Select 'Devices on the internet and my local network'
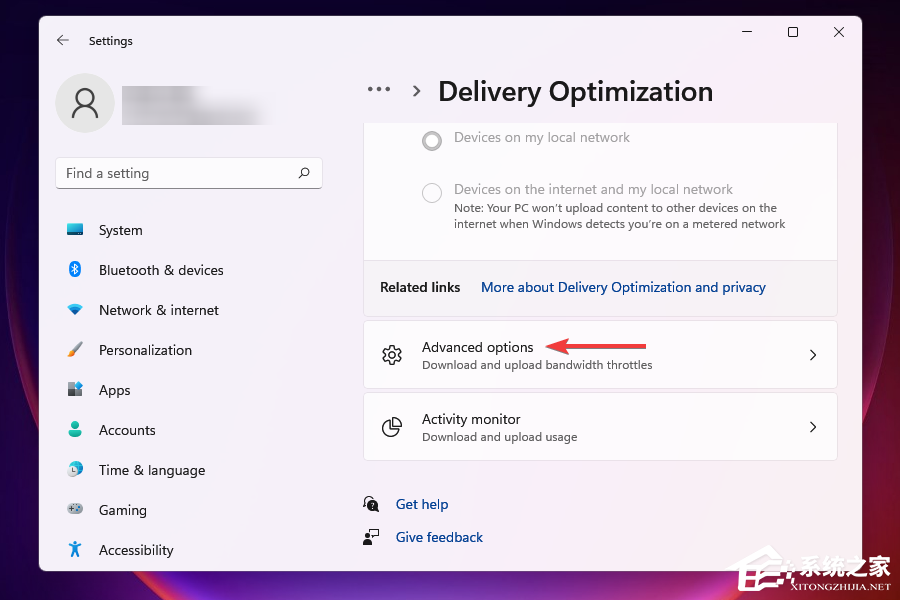This screenshot has width=900, height=600. [432, 193]
